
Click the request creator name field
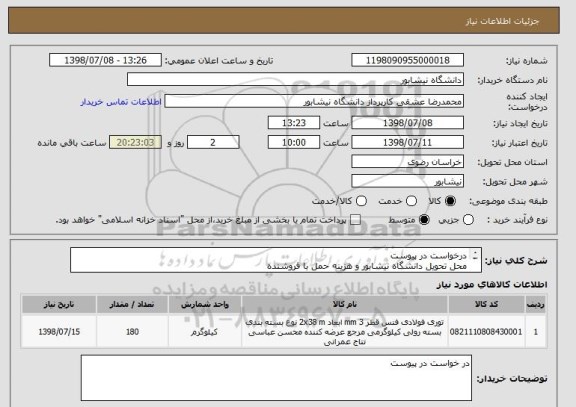point(314,101)
